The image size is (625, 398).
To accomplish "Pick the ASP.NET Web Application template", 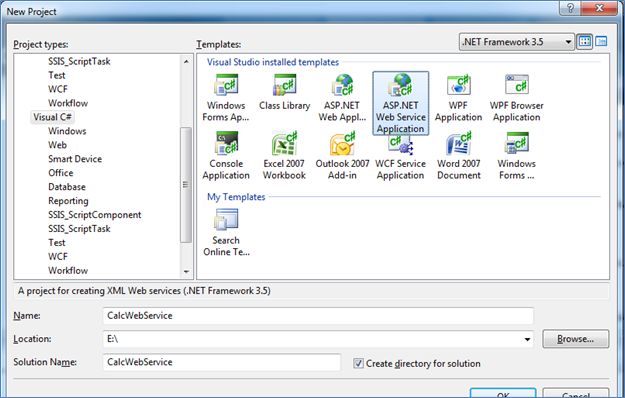I will [x=342, y=98].
